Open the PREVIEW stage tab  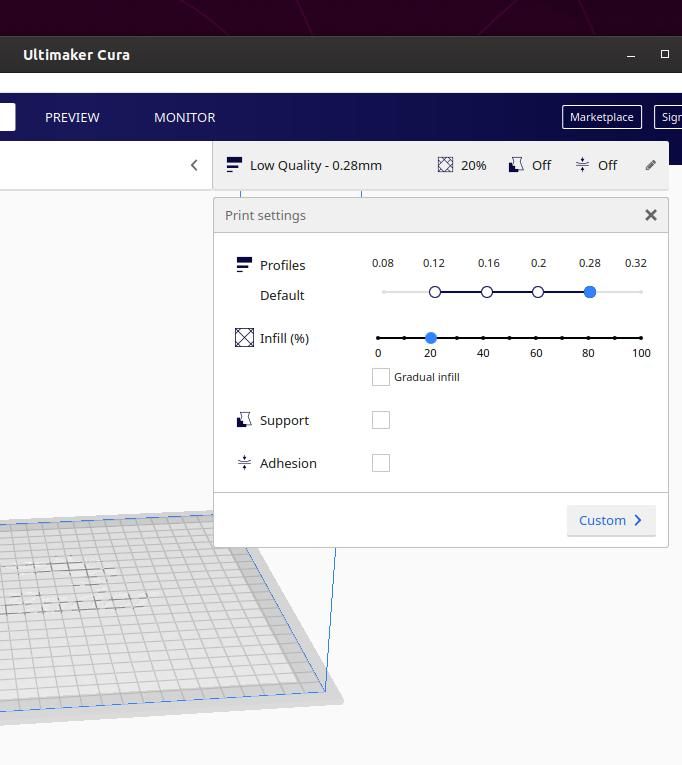tap(72, 118)
